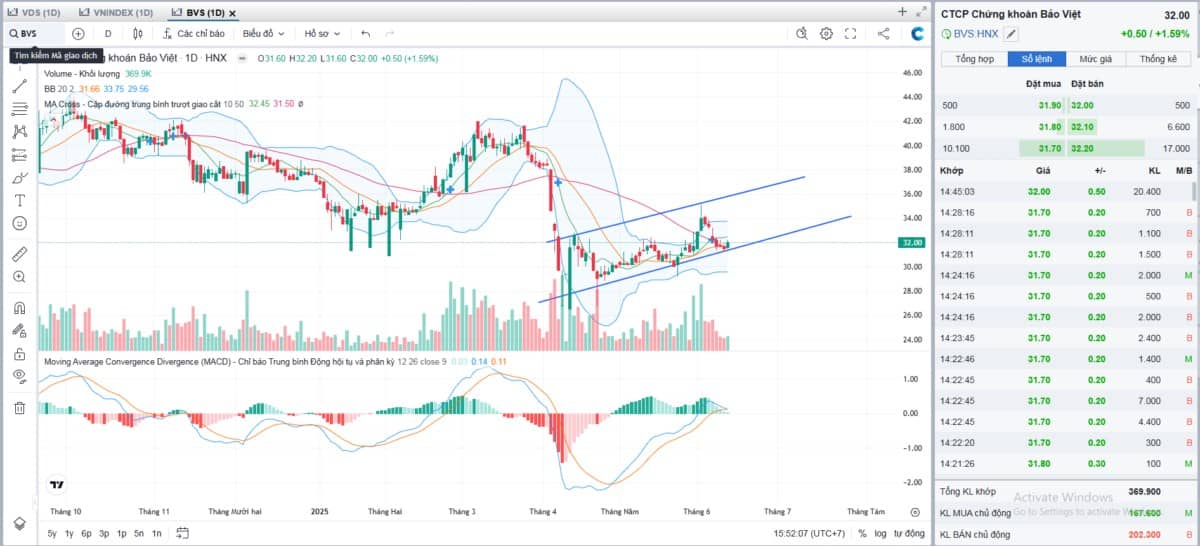Select the brush drawing tool
The height and width of the screenshot is (546, 1200).
(x=19, y=177)
